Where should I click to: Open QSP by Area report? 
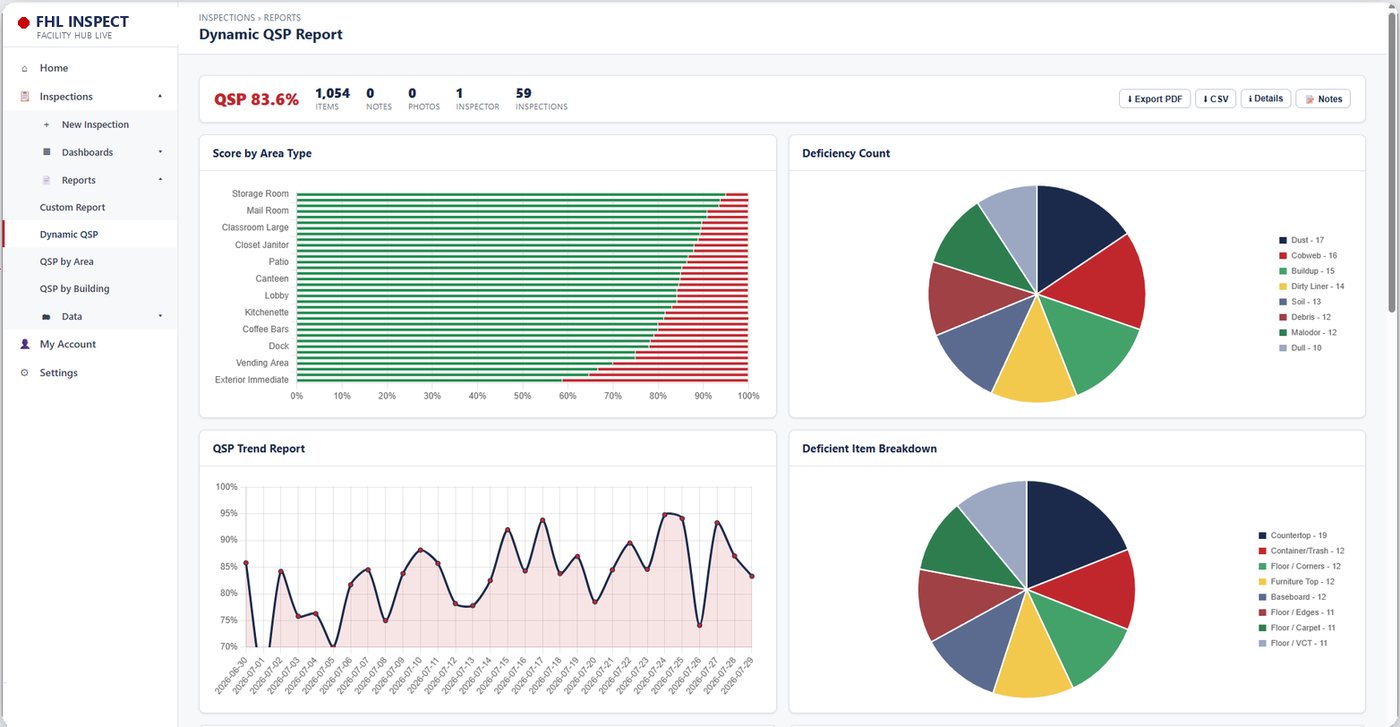pyautogui.click(x=67, y=262)
